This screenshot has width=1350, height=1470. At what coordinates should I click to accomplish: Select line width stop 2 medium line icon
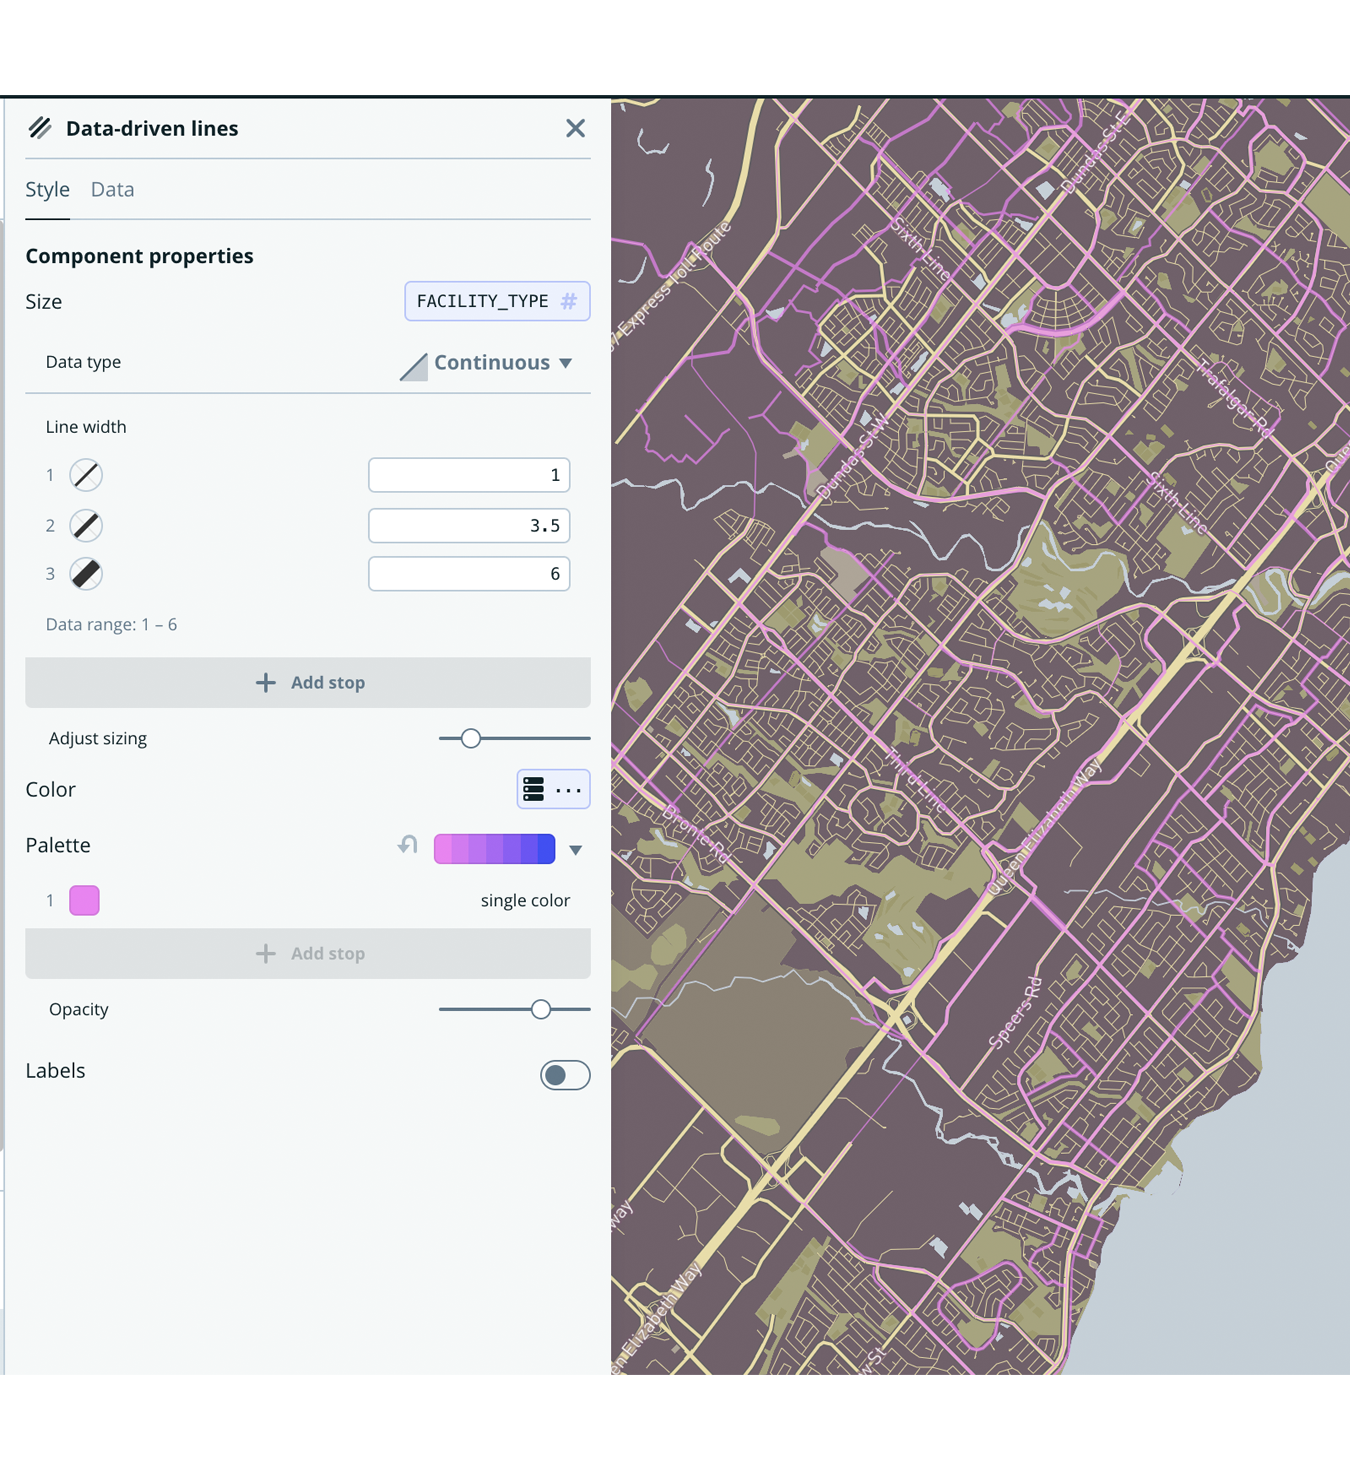[x=86, y=525]
